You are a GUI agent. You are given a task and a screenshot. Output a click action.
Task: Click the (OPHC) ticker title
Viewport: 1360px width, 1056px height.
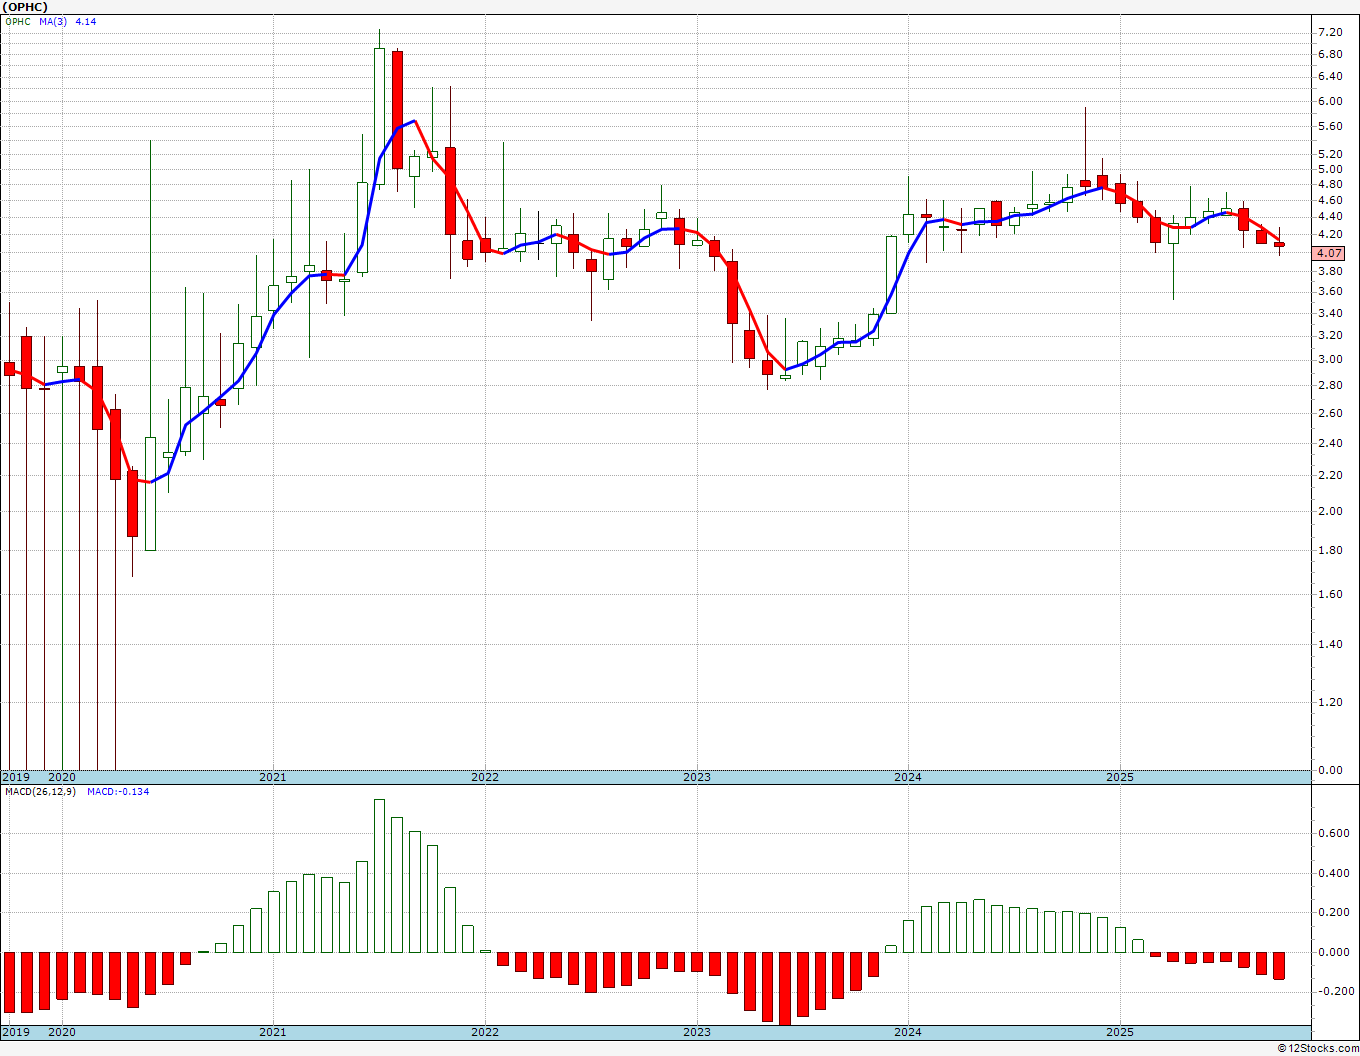[x=25, y=7]
